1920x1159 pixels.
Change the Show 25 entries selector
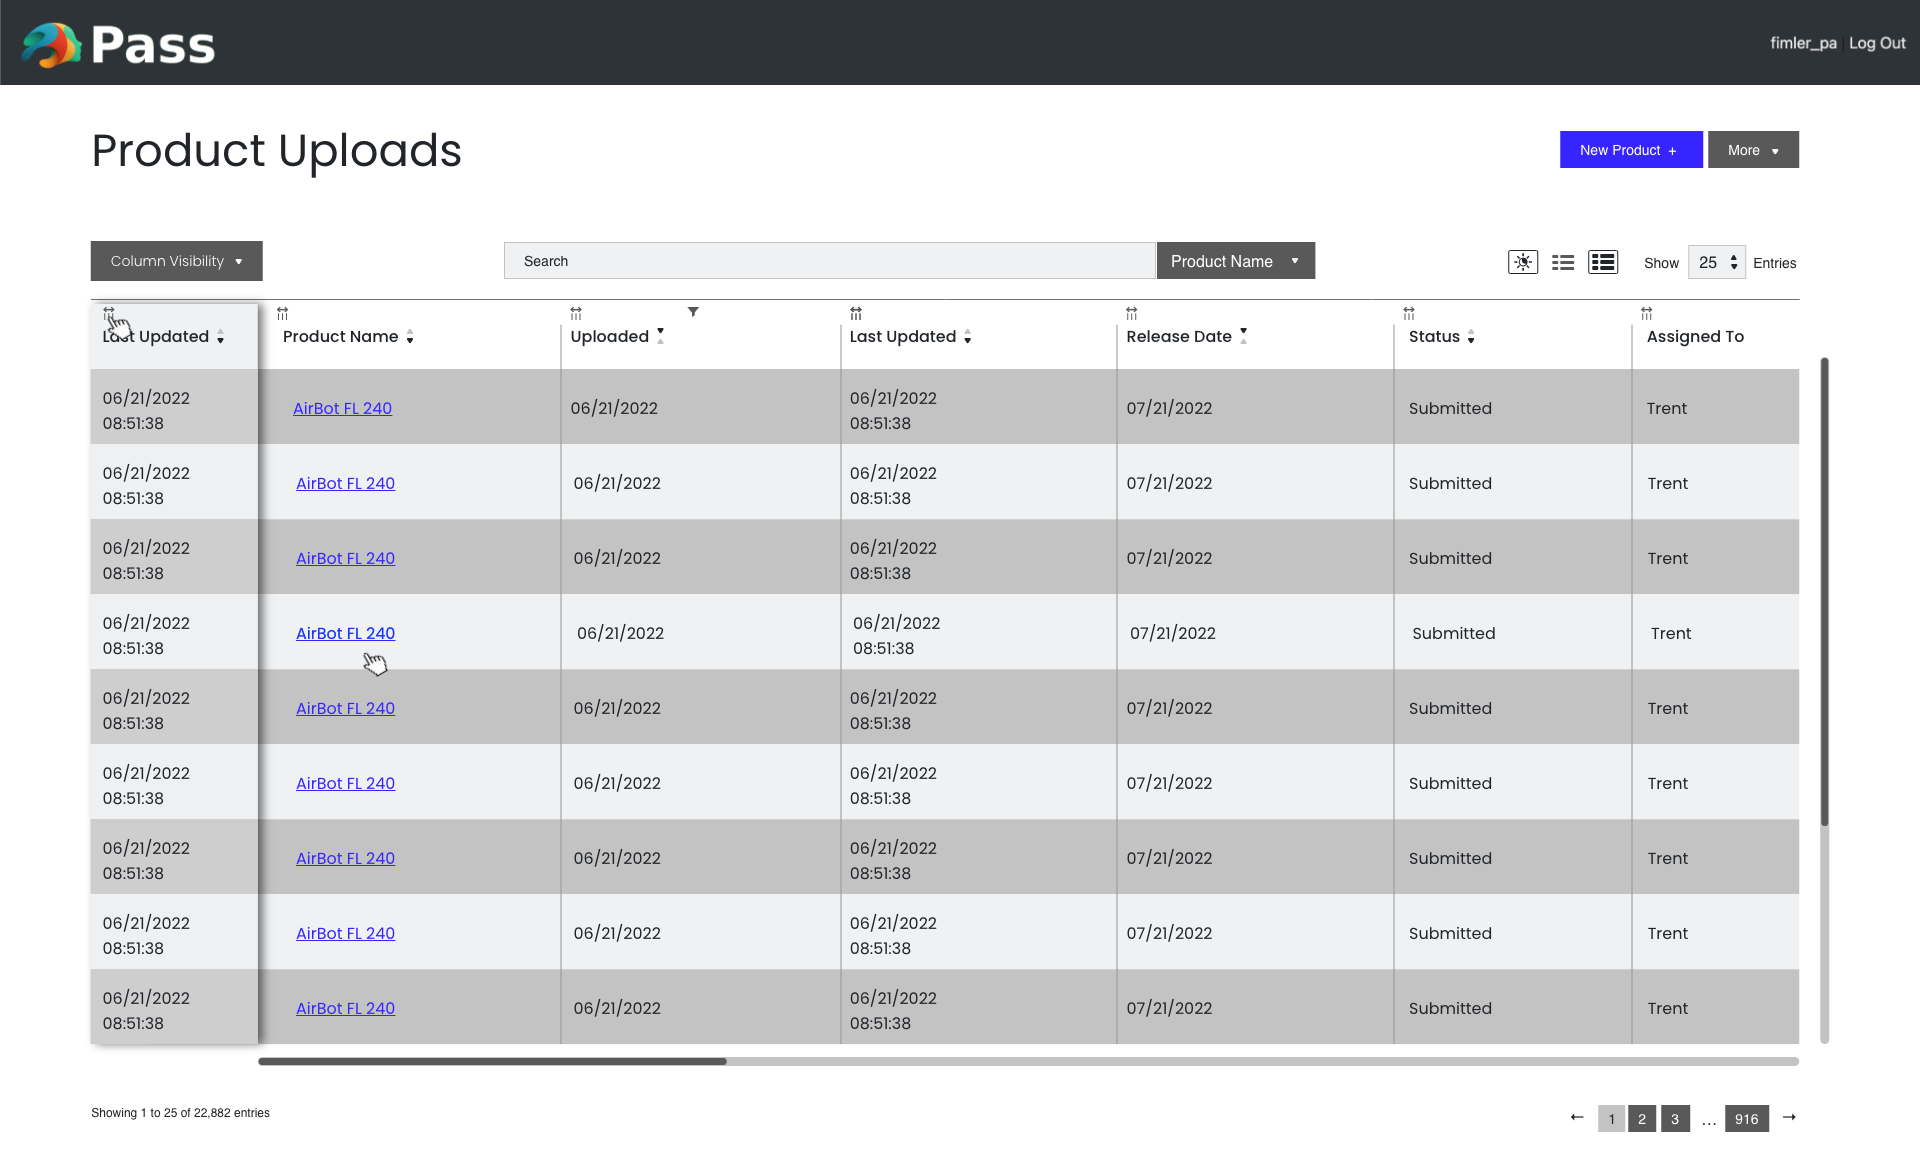pyautogui.click(x=1717, y=262)
